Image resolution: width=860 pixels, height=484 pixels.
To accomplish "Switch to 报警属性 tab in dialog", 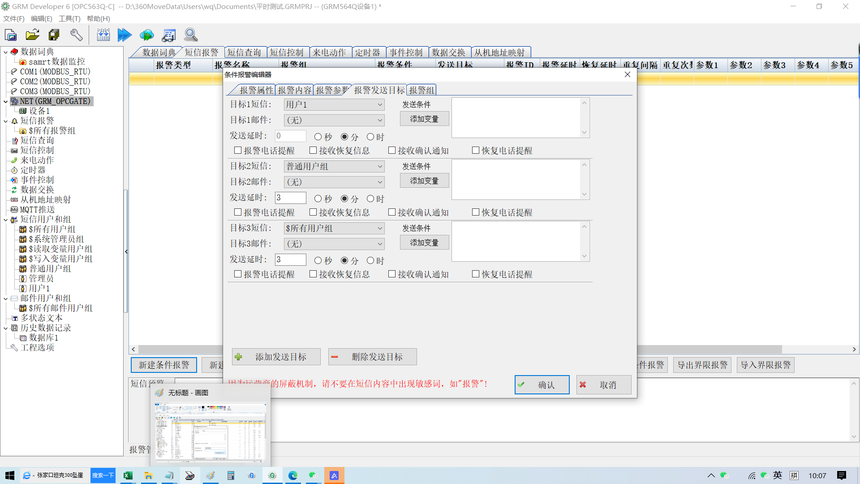I will tap(256, 91).
